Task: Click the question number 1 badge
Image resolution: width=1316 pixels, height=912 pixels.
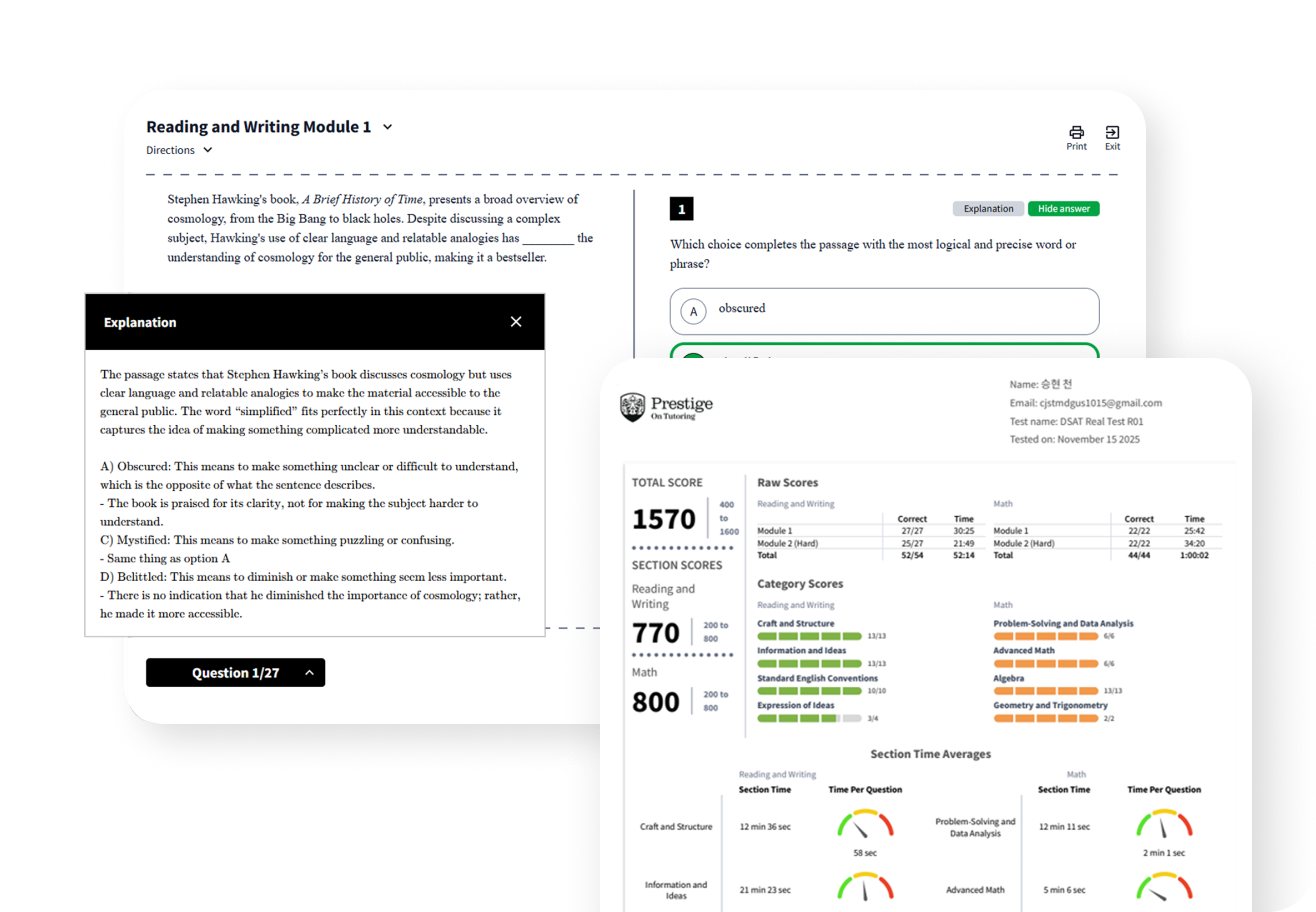Action: coord(681,209)
